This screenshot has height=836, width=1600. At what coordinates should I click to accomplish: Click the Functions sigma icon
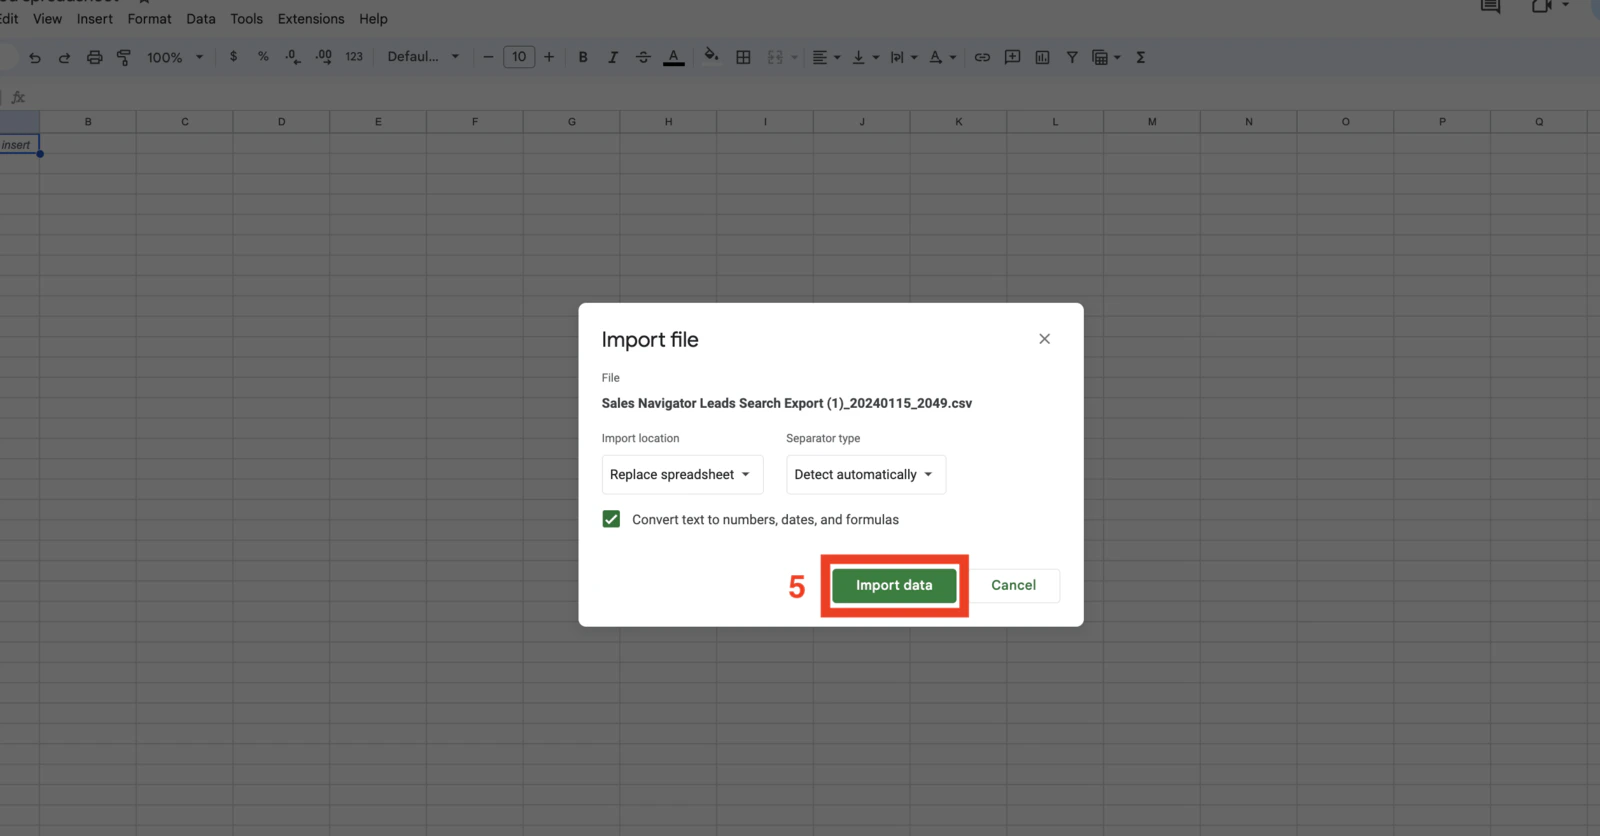1140,57
